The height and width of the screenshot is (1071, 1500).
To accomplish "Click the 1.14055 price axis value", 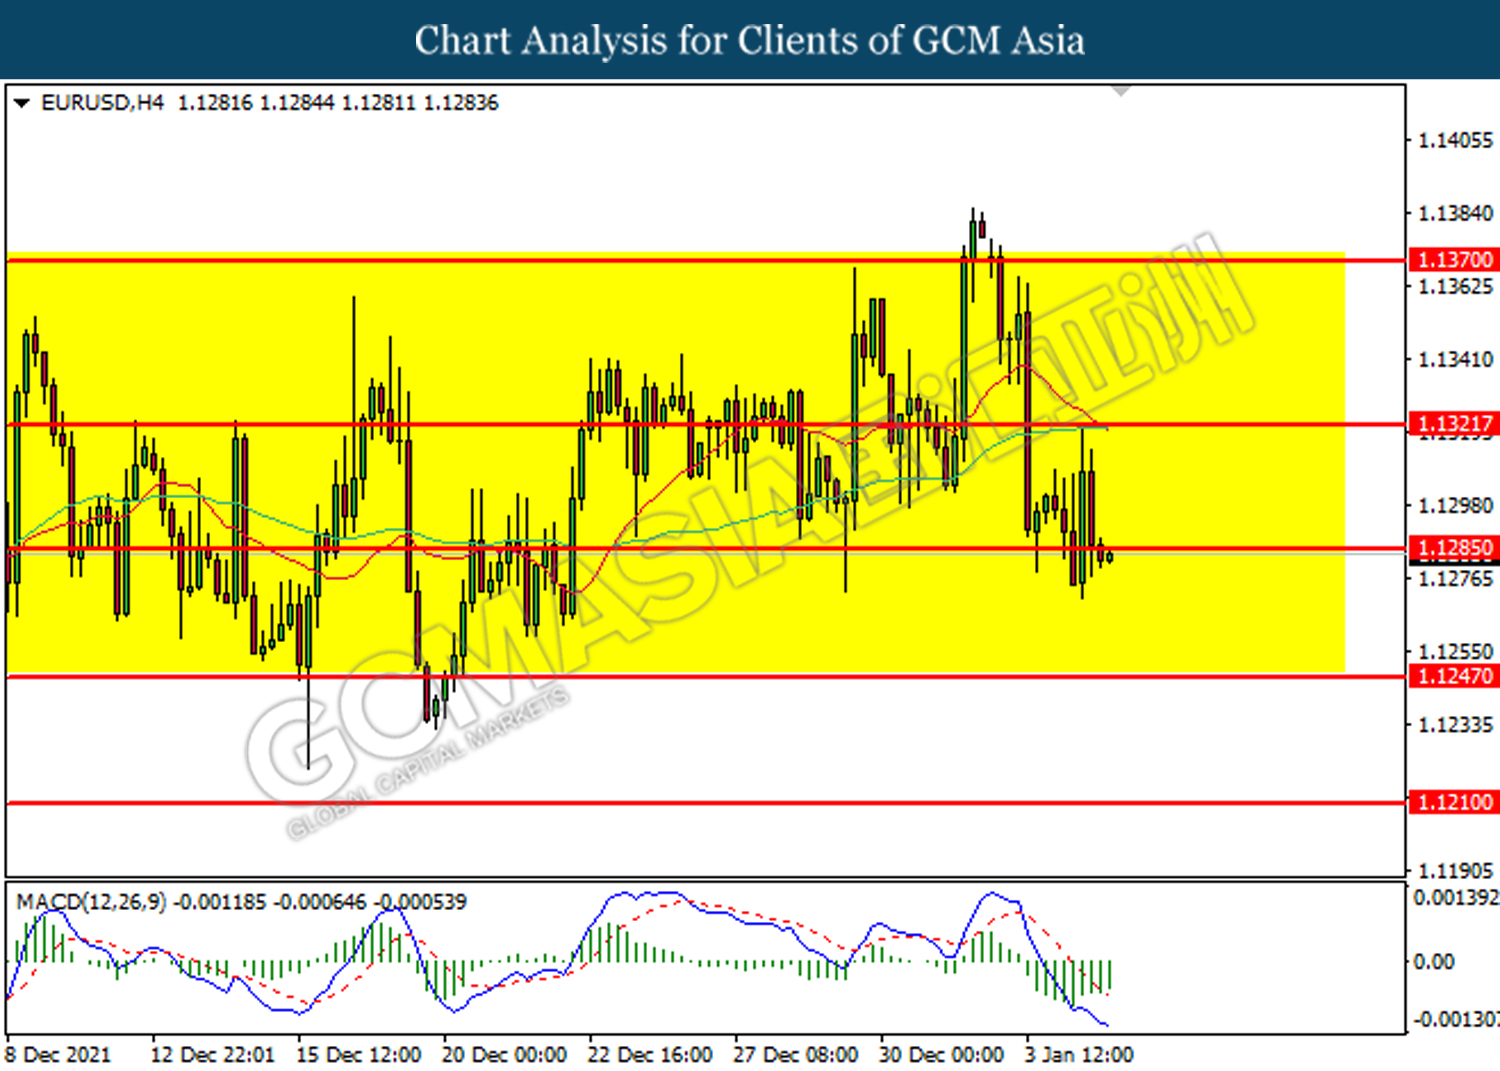I will pyautogui.click(x=1456, y=141).
